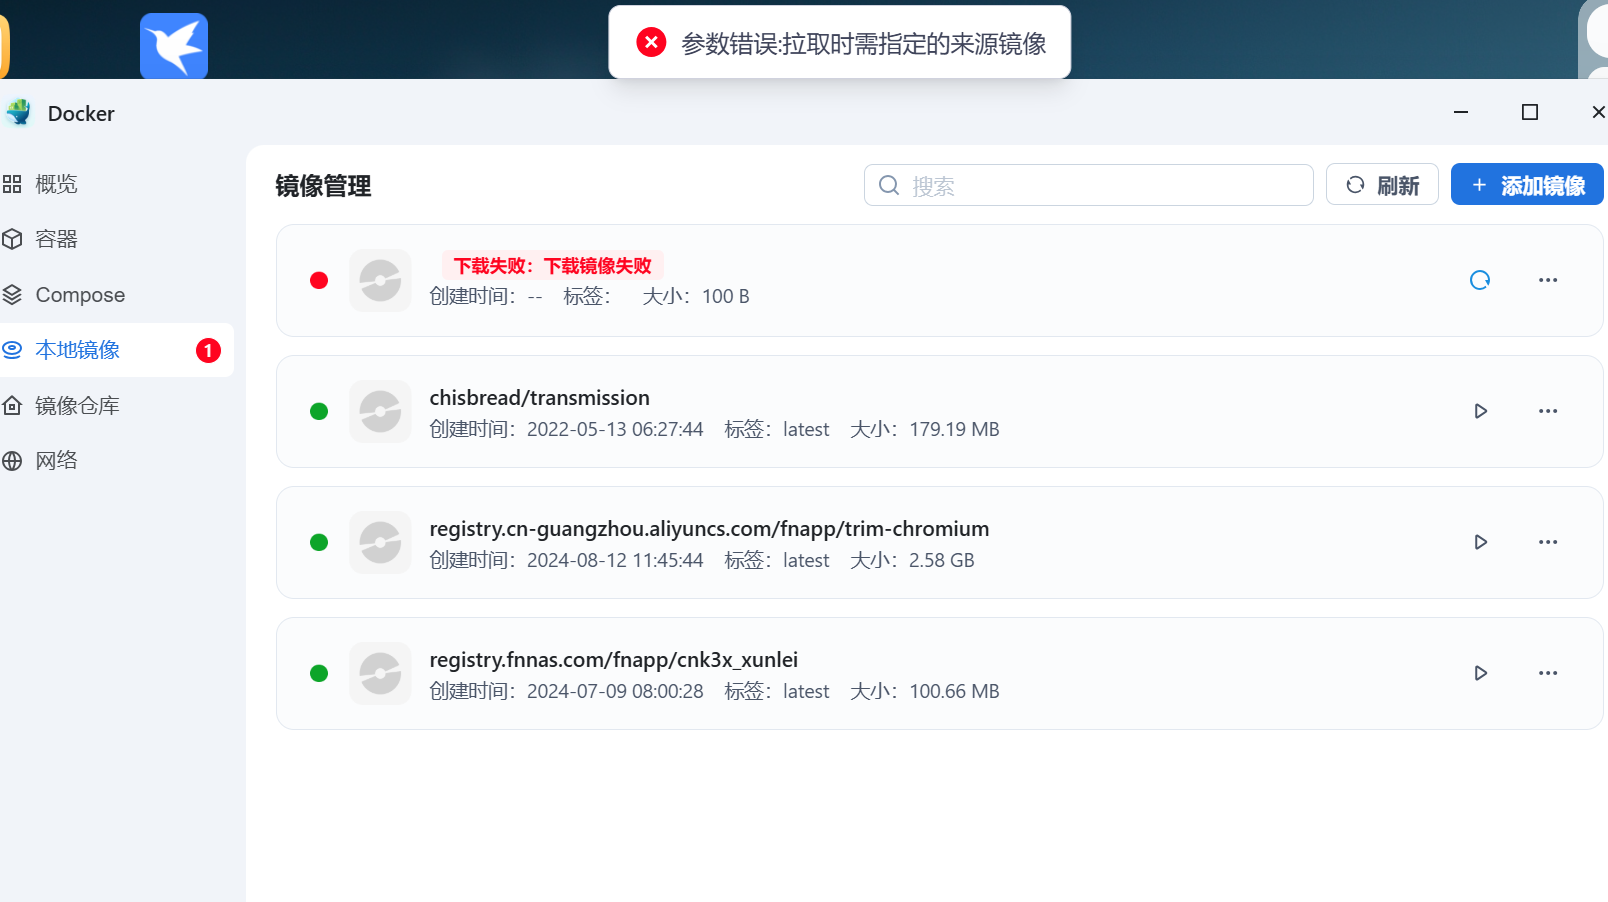
Task: Click the 添加镜像 button
Action: [x=1527, y=185]
